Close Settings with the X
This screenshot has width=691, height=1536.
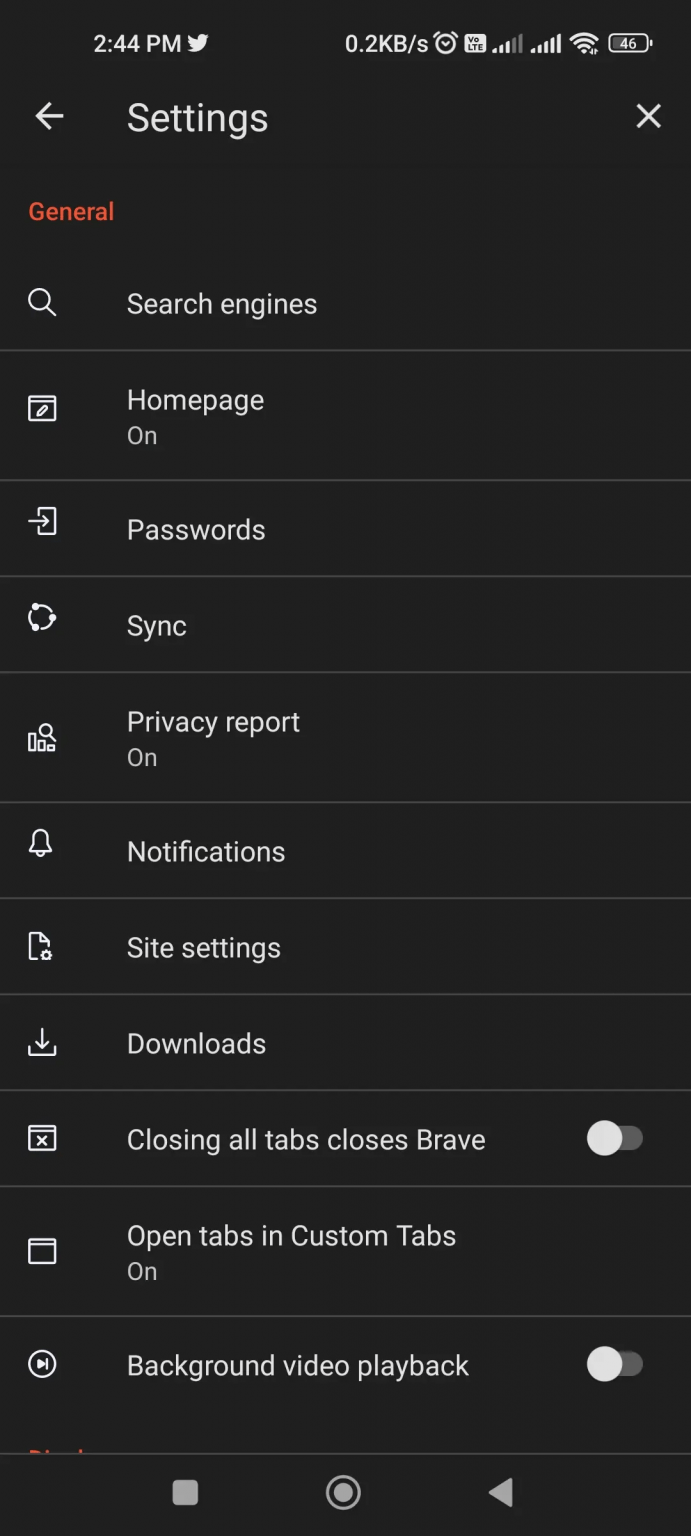[648, 116]
